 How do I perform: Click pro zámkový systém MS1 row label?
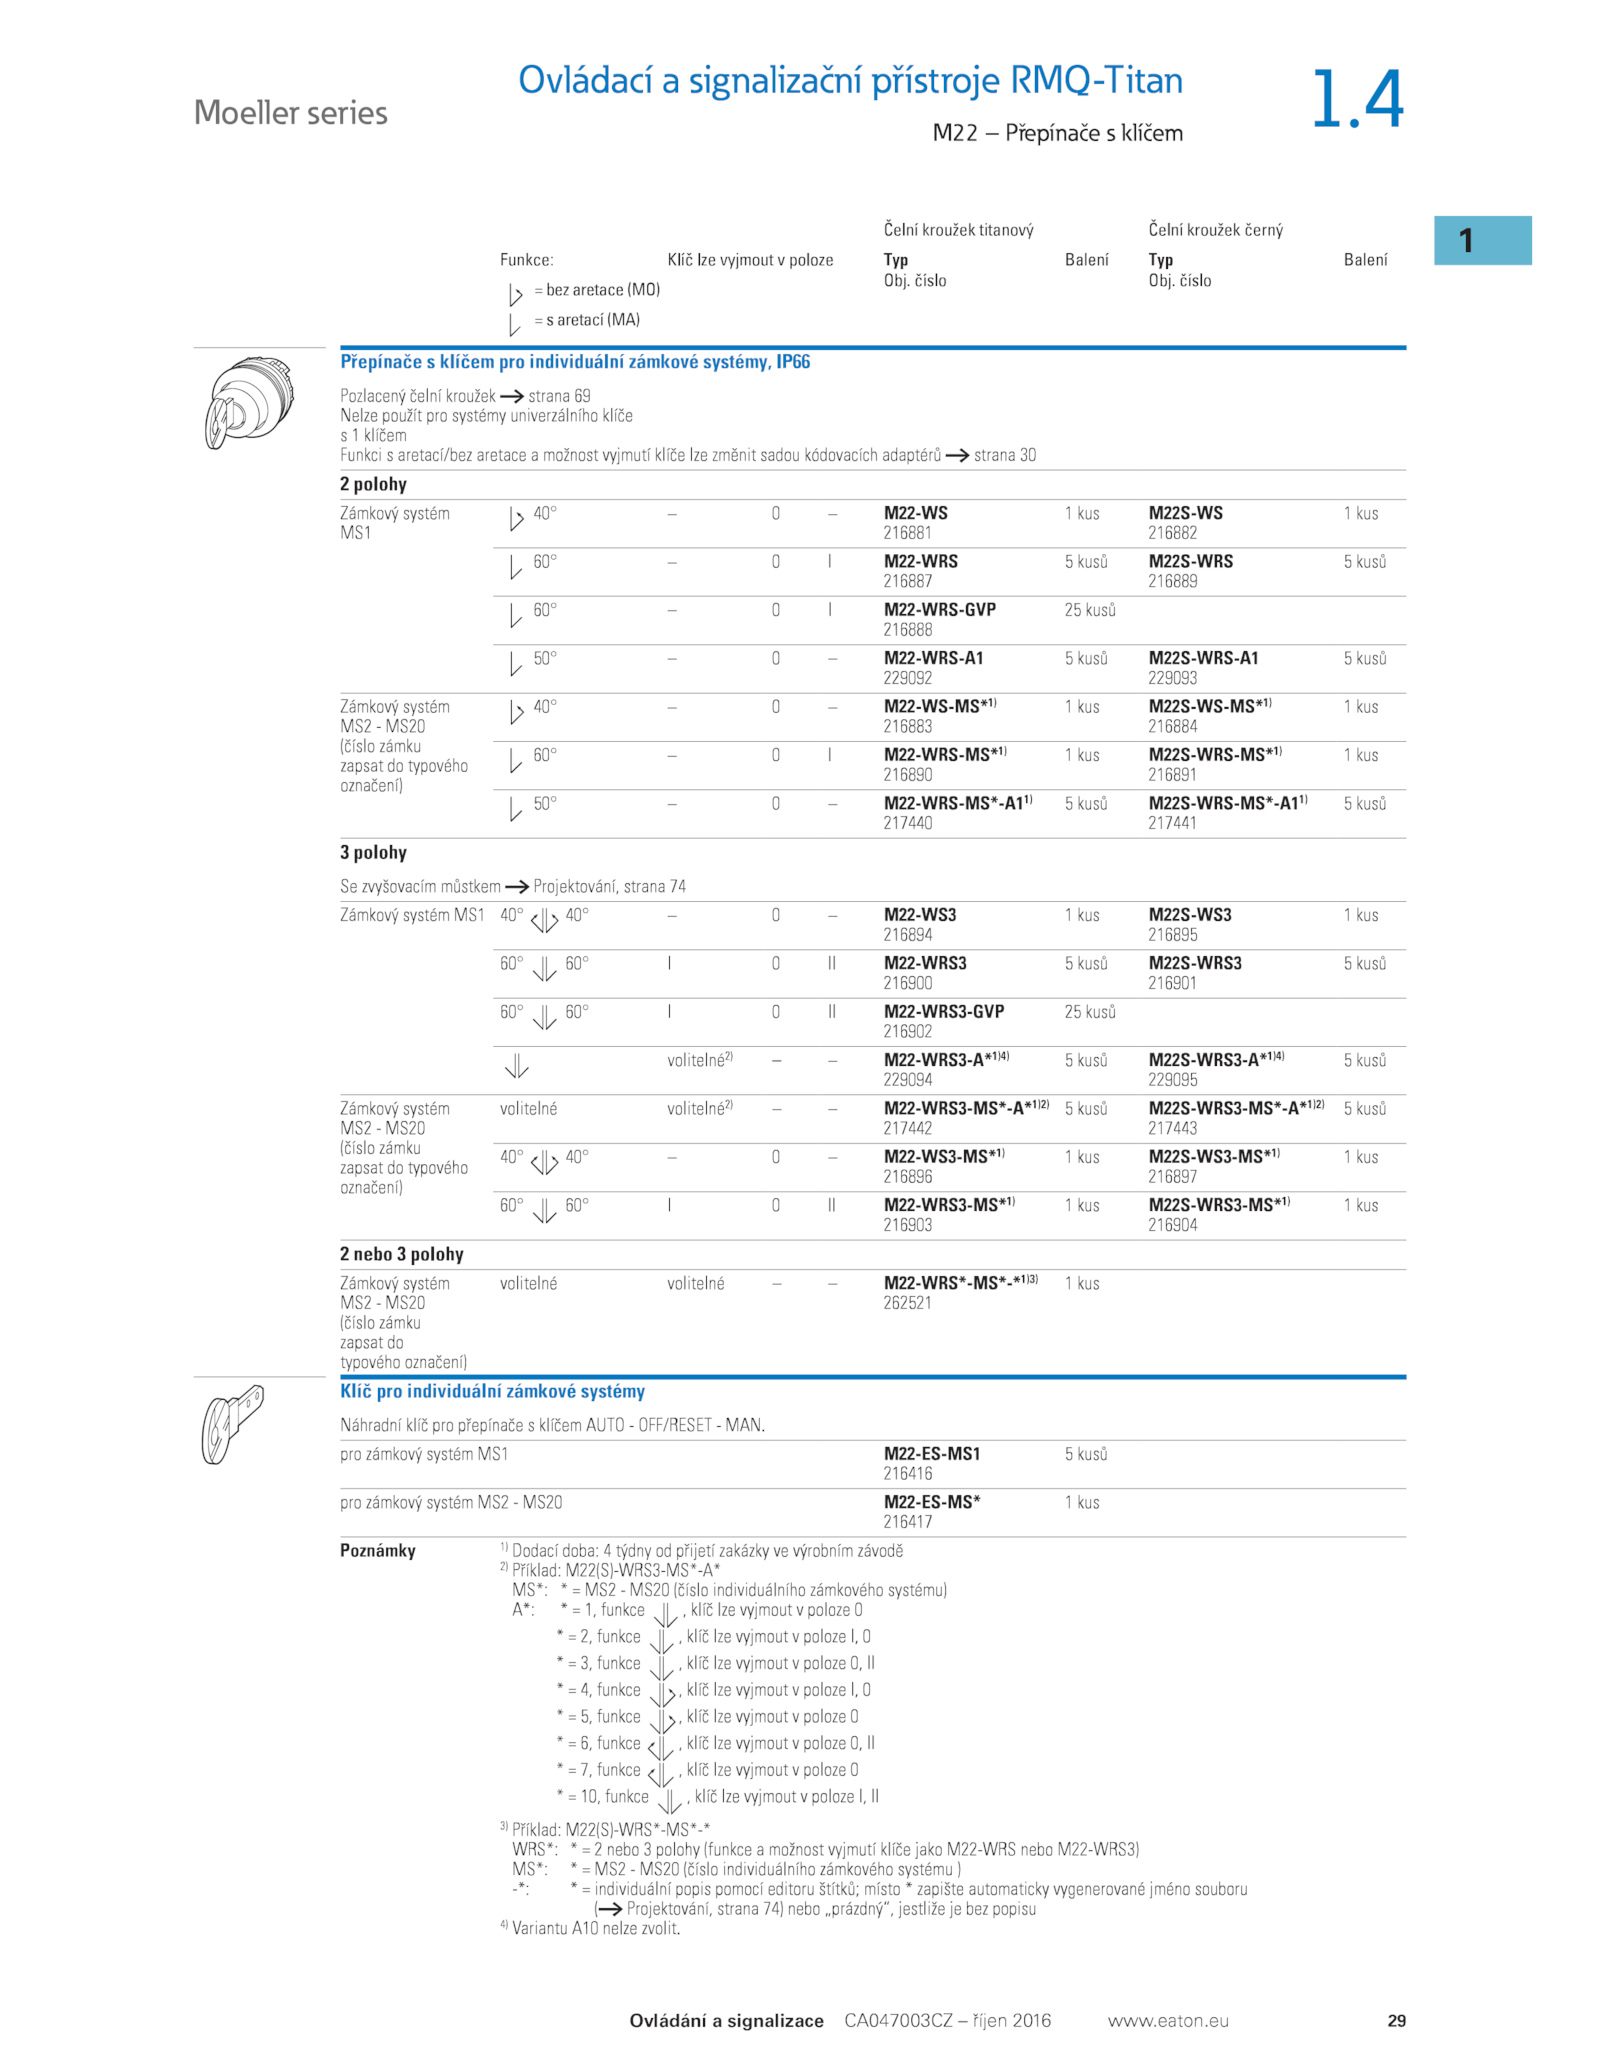pyautogui.click(x=424, y=1454)
